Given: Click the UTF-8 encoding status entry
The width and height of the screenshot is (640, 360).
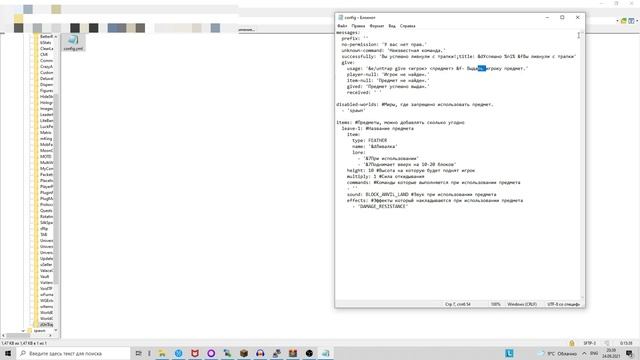Looking at the screenshot, I should point(563,304).
